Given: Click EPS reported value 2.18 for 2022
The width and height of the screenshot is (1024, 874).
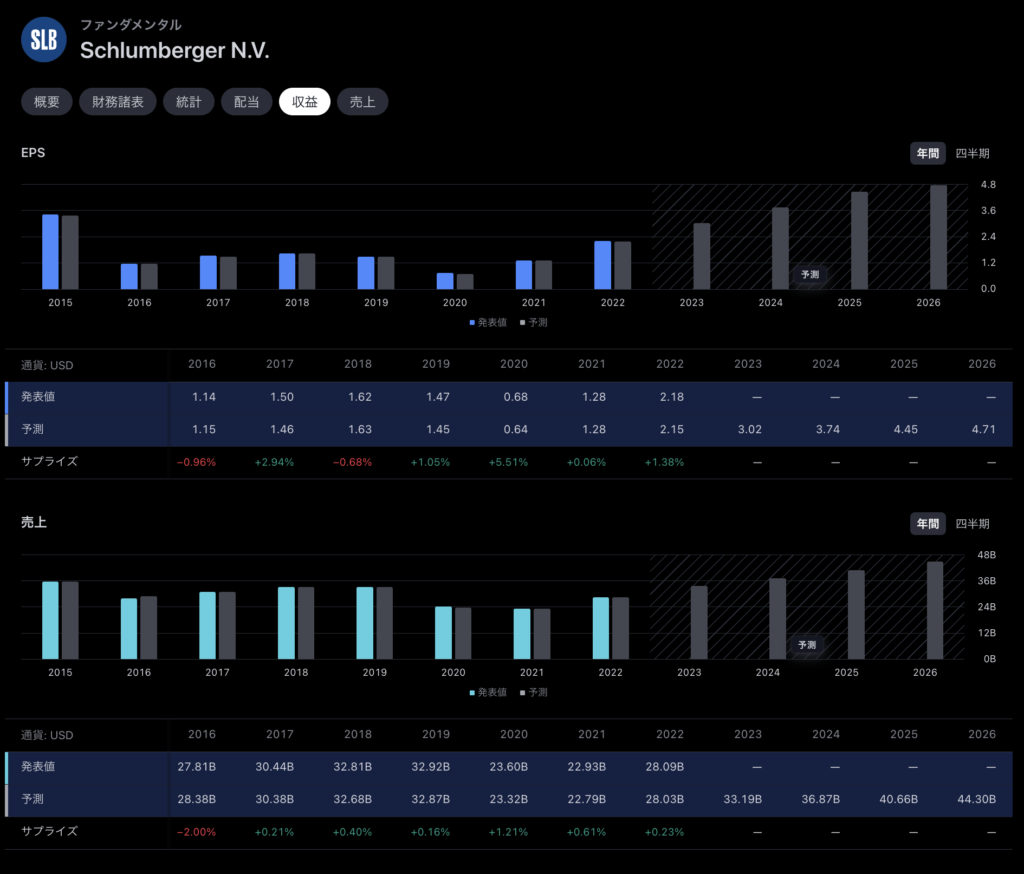Looking at the screenshot, I should pyautogui.click(x=671, y=397).
